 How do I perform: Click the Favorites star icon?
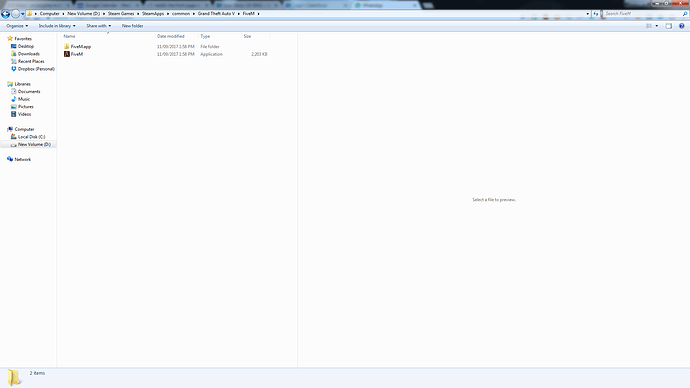coord(10,39)
